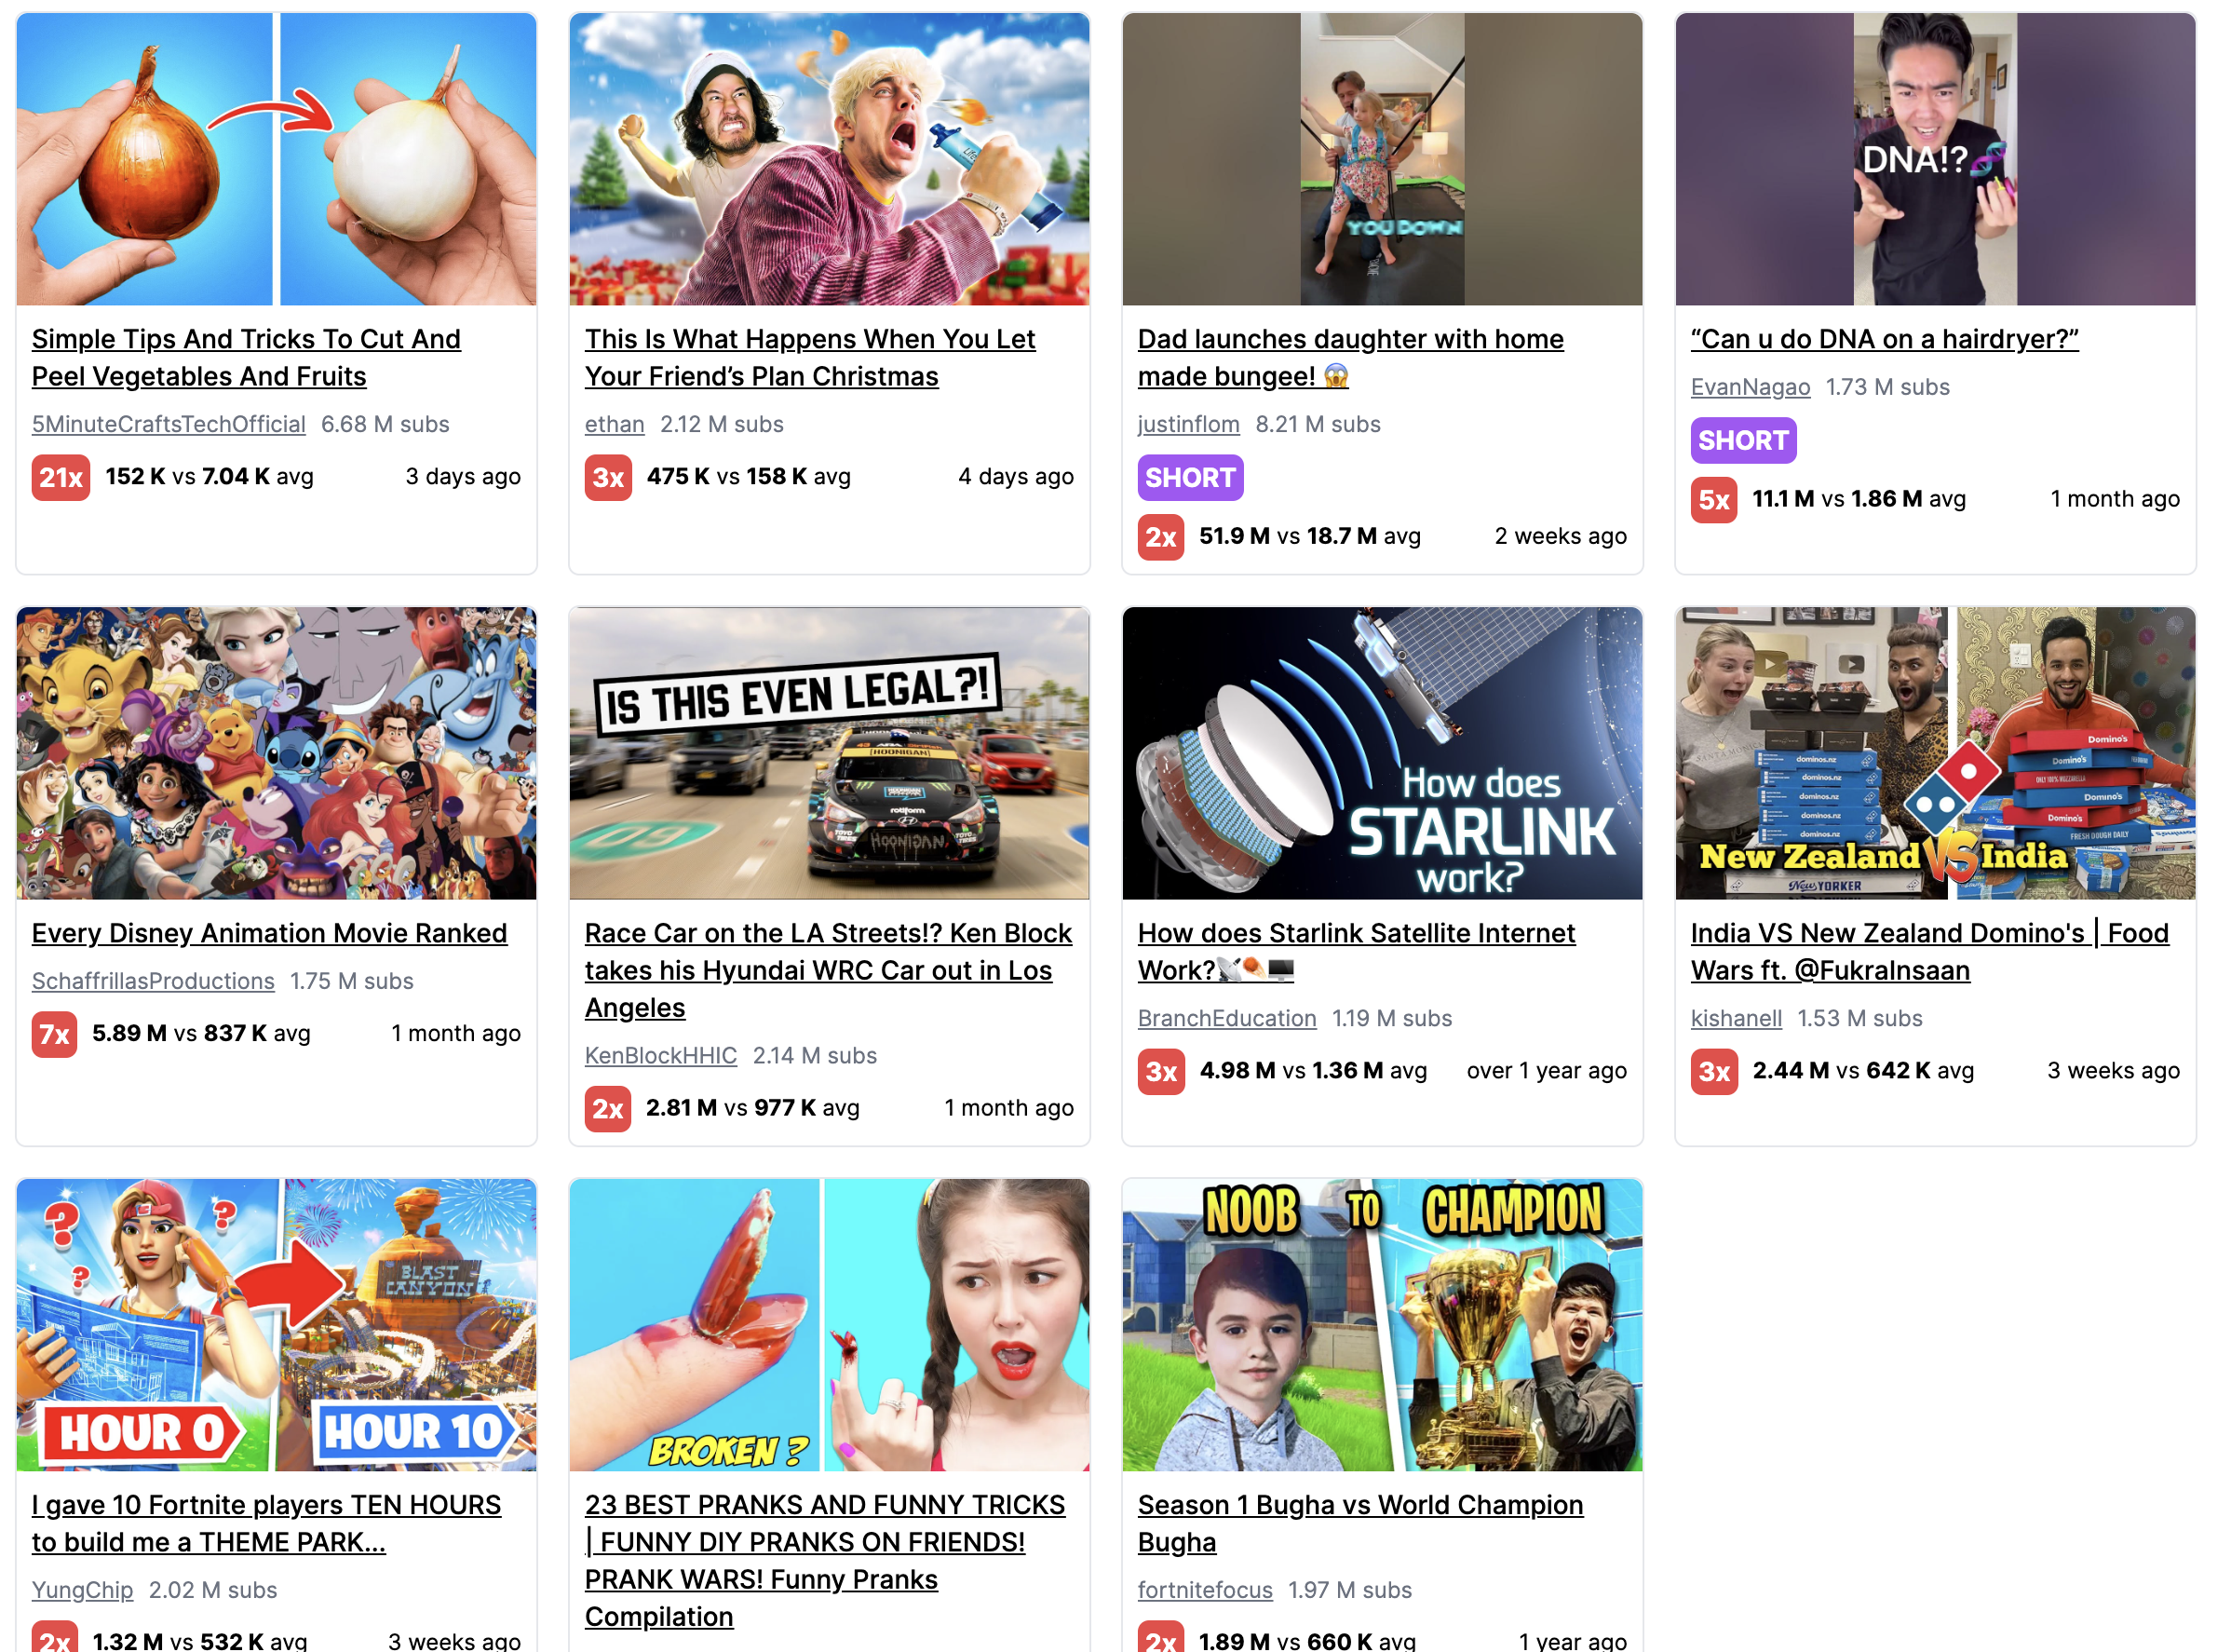
Task: Click the '152 K vs 7.04 K avg' stats text
Action: tap(210, 477)
